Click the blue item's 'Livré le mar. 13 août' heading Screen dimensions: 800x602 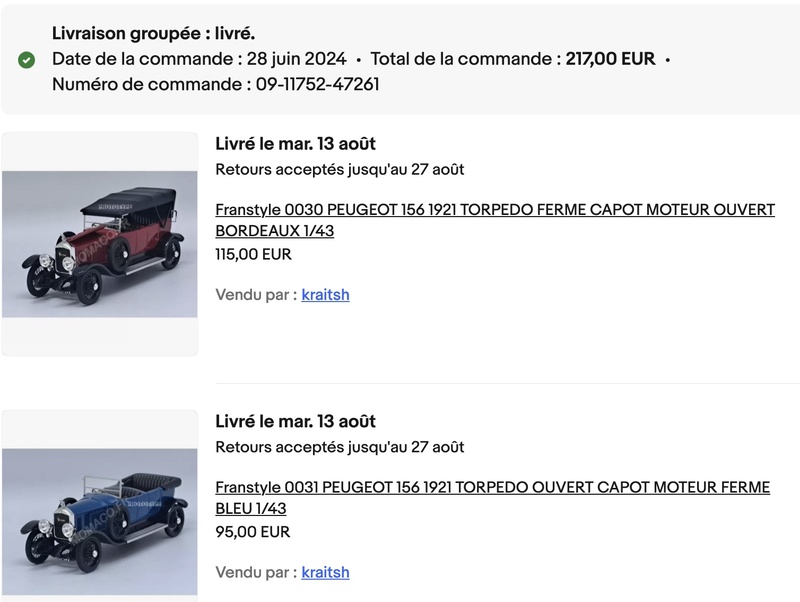(x=295, y=421)
